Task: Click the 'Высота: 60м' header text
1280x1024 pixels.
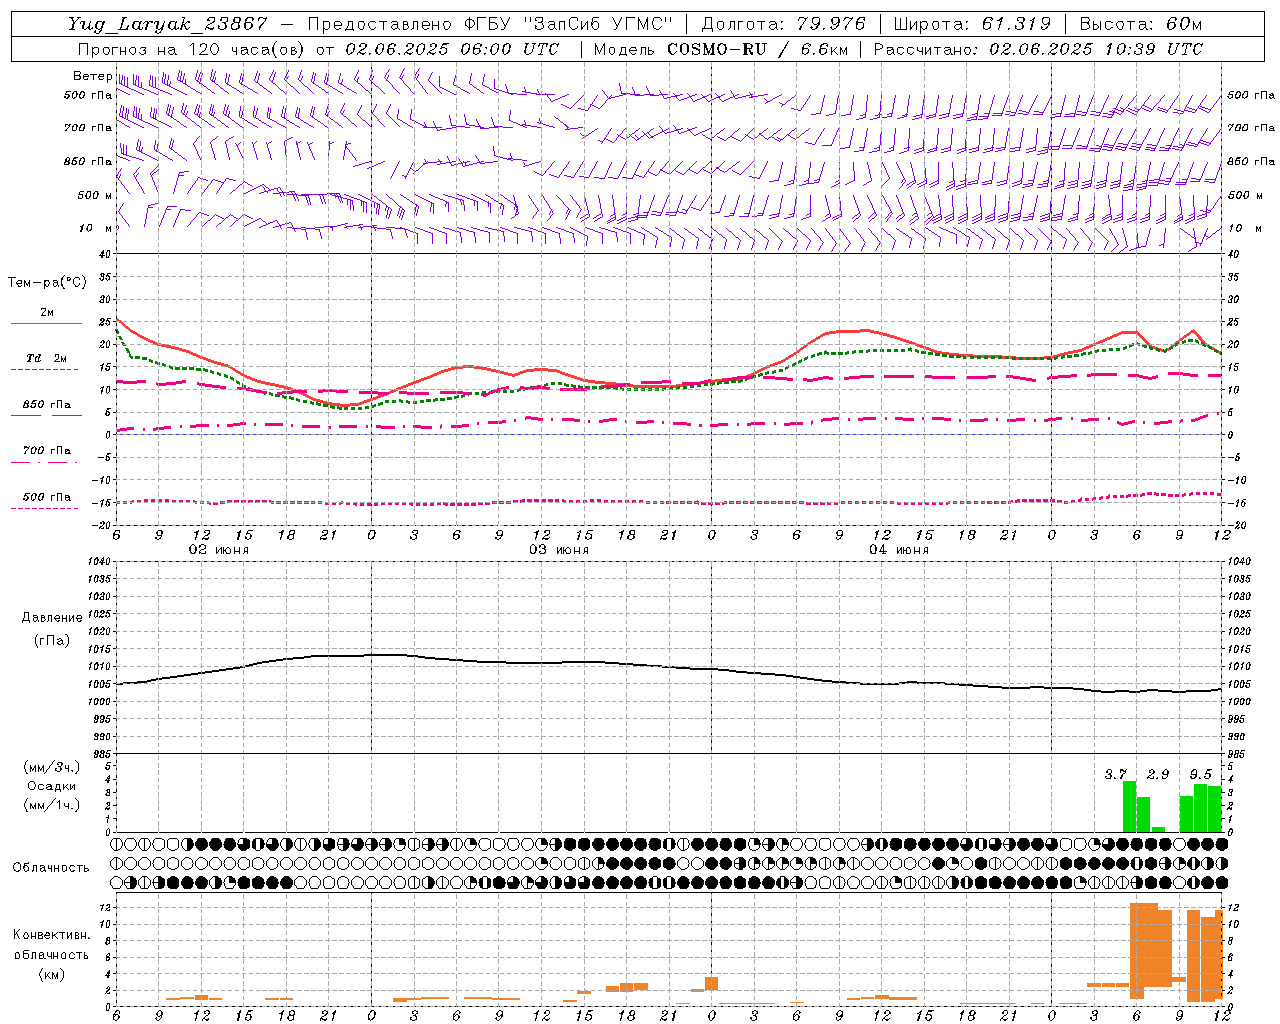Action: 1141,24
